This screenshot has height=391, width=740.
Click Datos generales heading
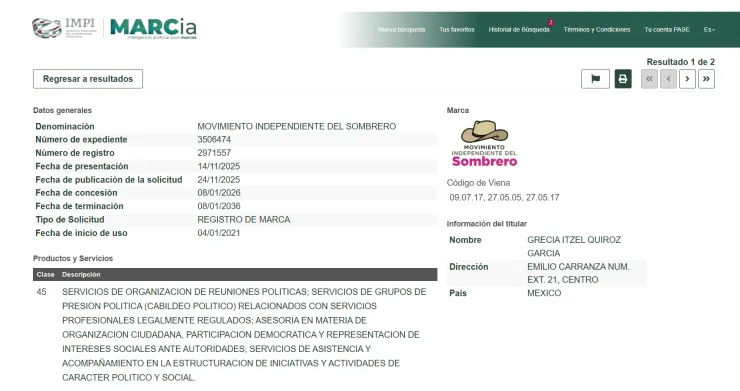tap(62, 110)
